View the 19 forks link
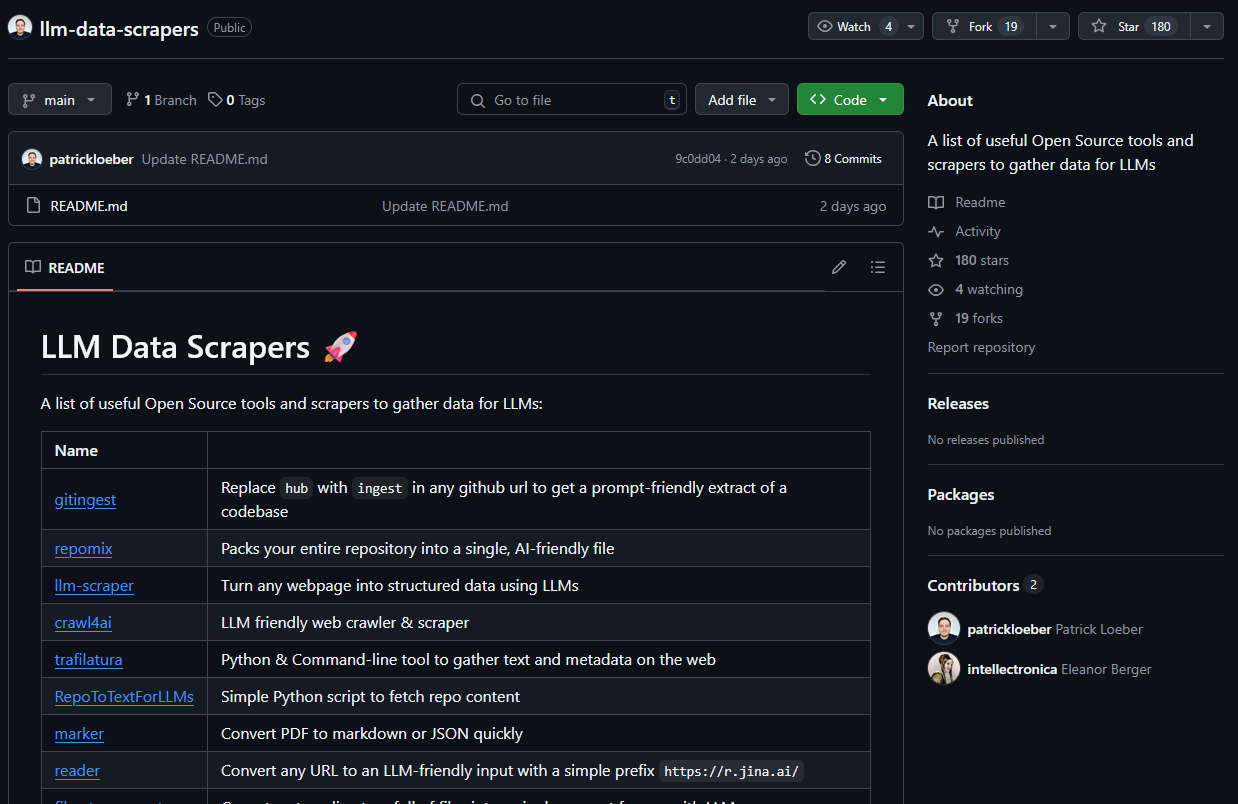1238x804 pixels. coord(966,318)
